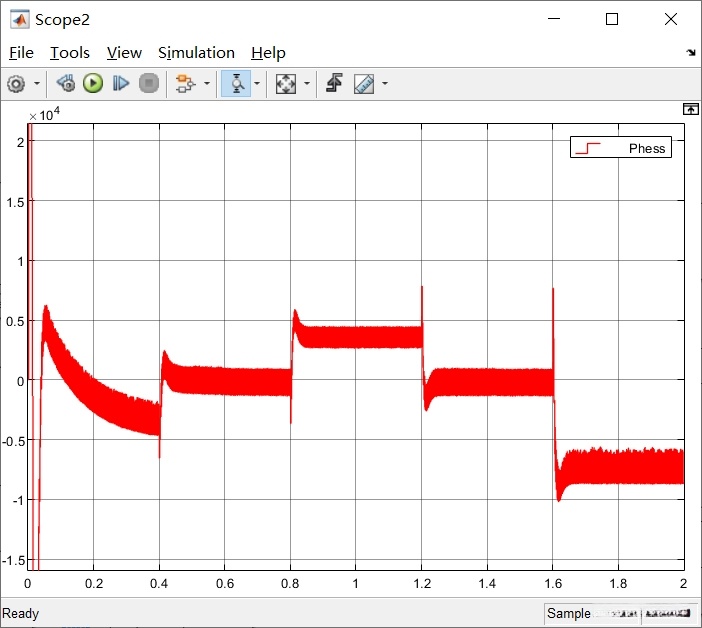Screen dimensions: 702x628
Task: Click the MATLAB logo in title bar
Action: [x=20, y=19]
